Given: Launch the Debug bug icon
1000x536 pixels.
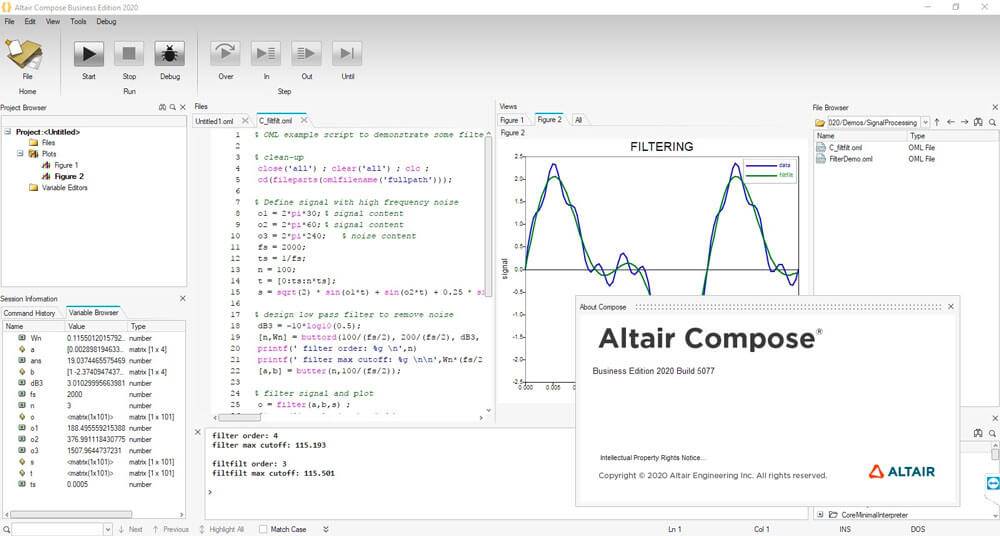Looking at the screenshot, I should click(x=170, y=54).
